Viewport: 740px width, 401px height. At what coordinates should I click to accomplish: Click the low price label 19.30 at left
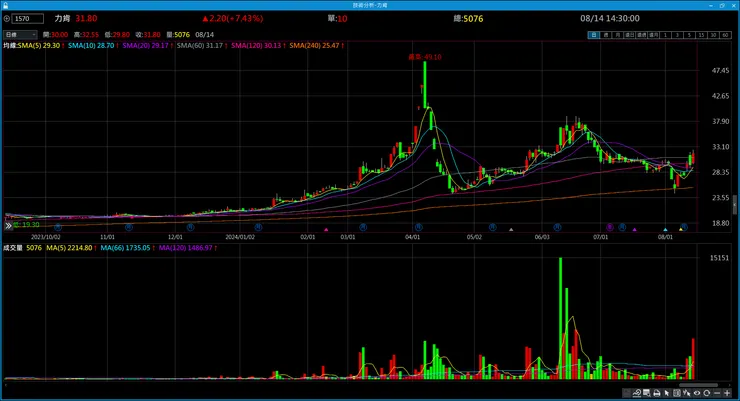pyautogui.click(x=26, y=225)
